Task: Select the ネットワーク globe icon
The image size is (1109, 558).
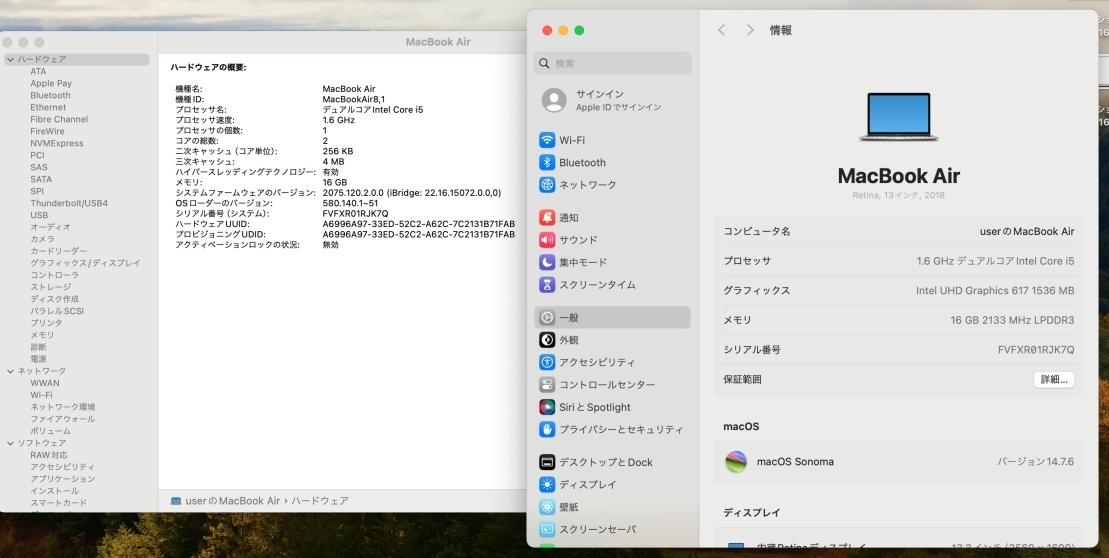Action: pos(547,185)
